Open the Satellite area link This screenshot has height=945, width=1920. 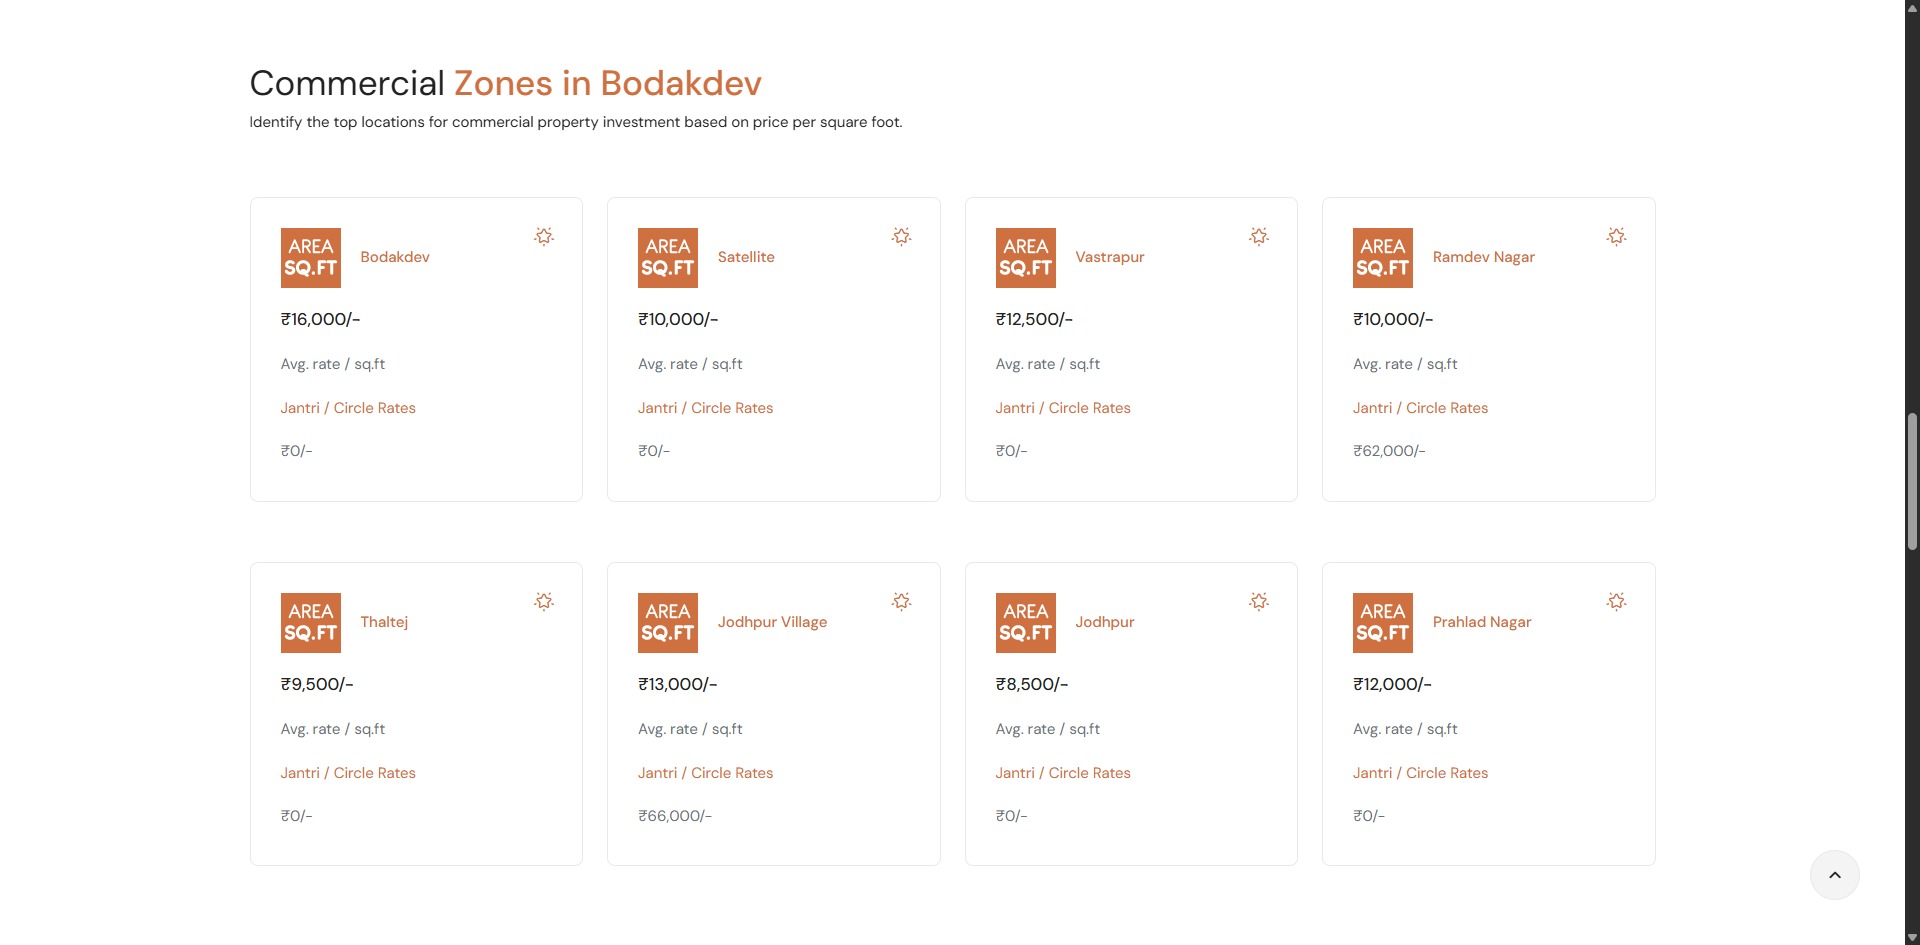(x=745, y=257)
